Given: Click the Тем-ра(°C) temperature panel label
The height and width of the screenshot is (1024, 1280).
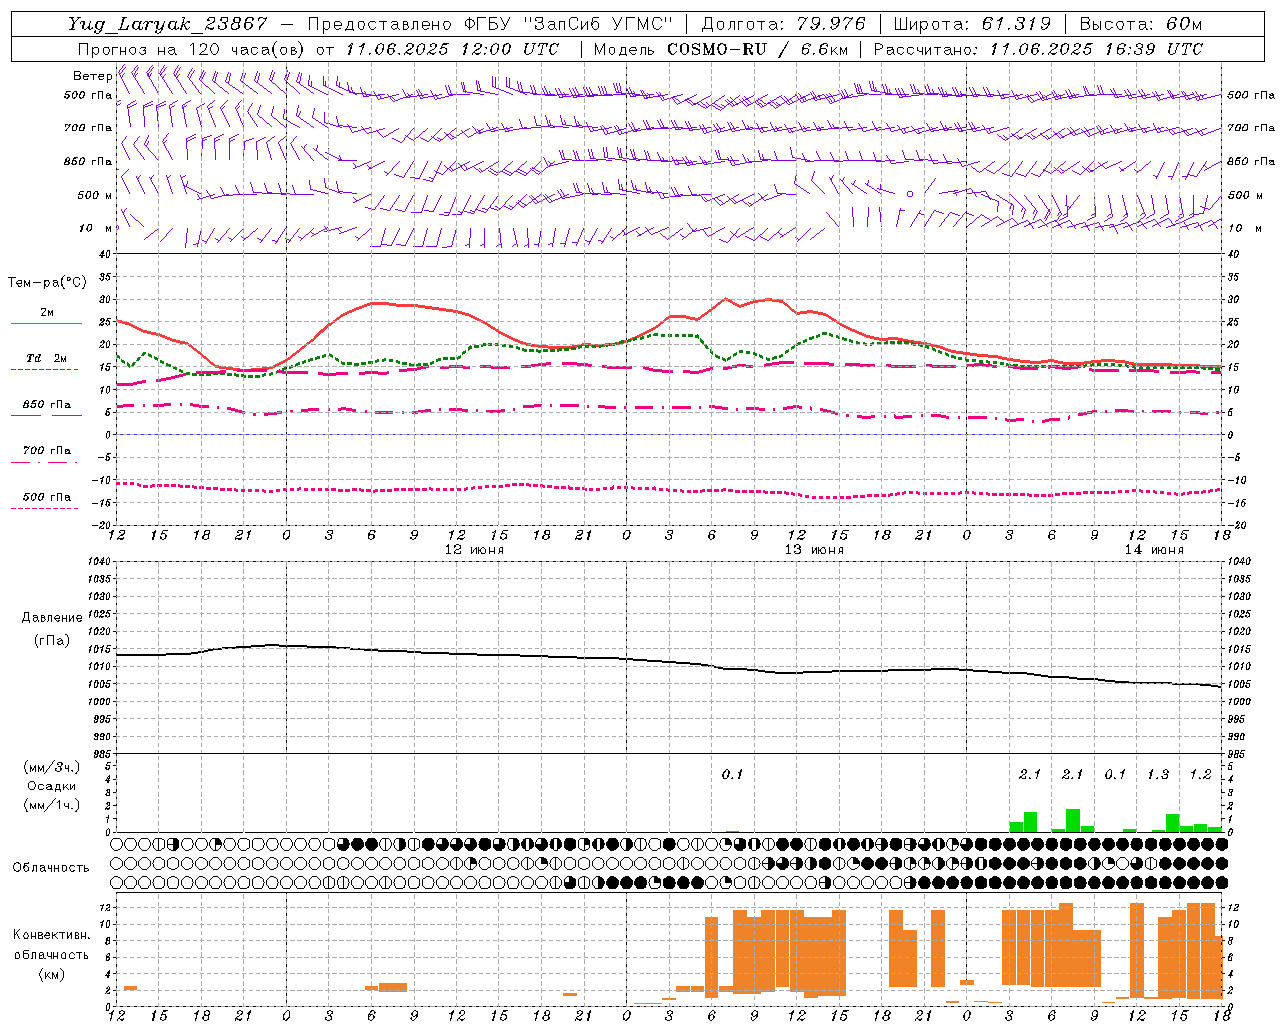Looking at the screenshot, I should click(x=47, y=283).
